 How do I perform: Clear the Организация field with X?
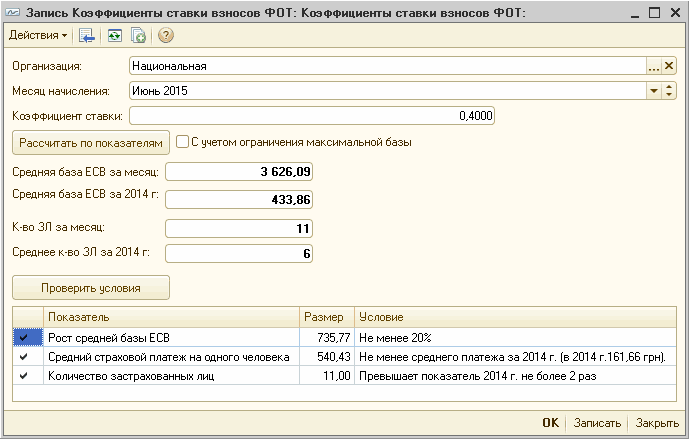click(669, 66)
